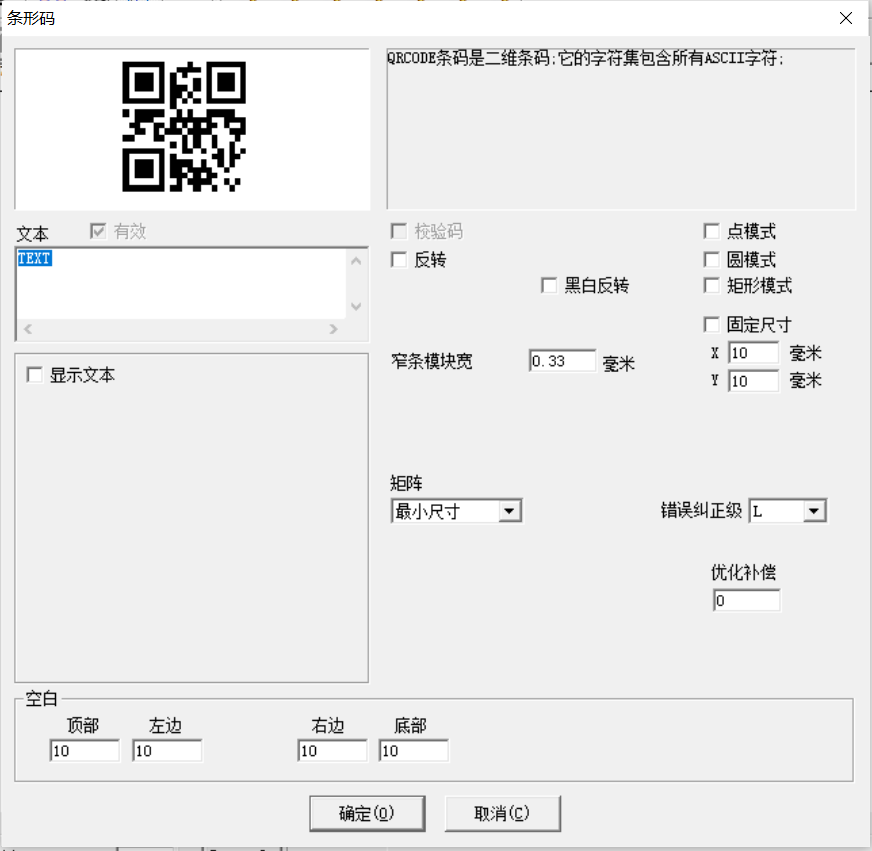Image resolution: width=872 pixels, height=851 pixels.
Task: Click the 优化补偿 input field
Action: pyautogui.click(x=746, y=601)
